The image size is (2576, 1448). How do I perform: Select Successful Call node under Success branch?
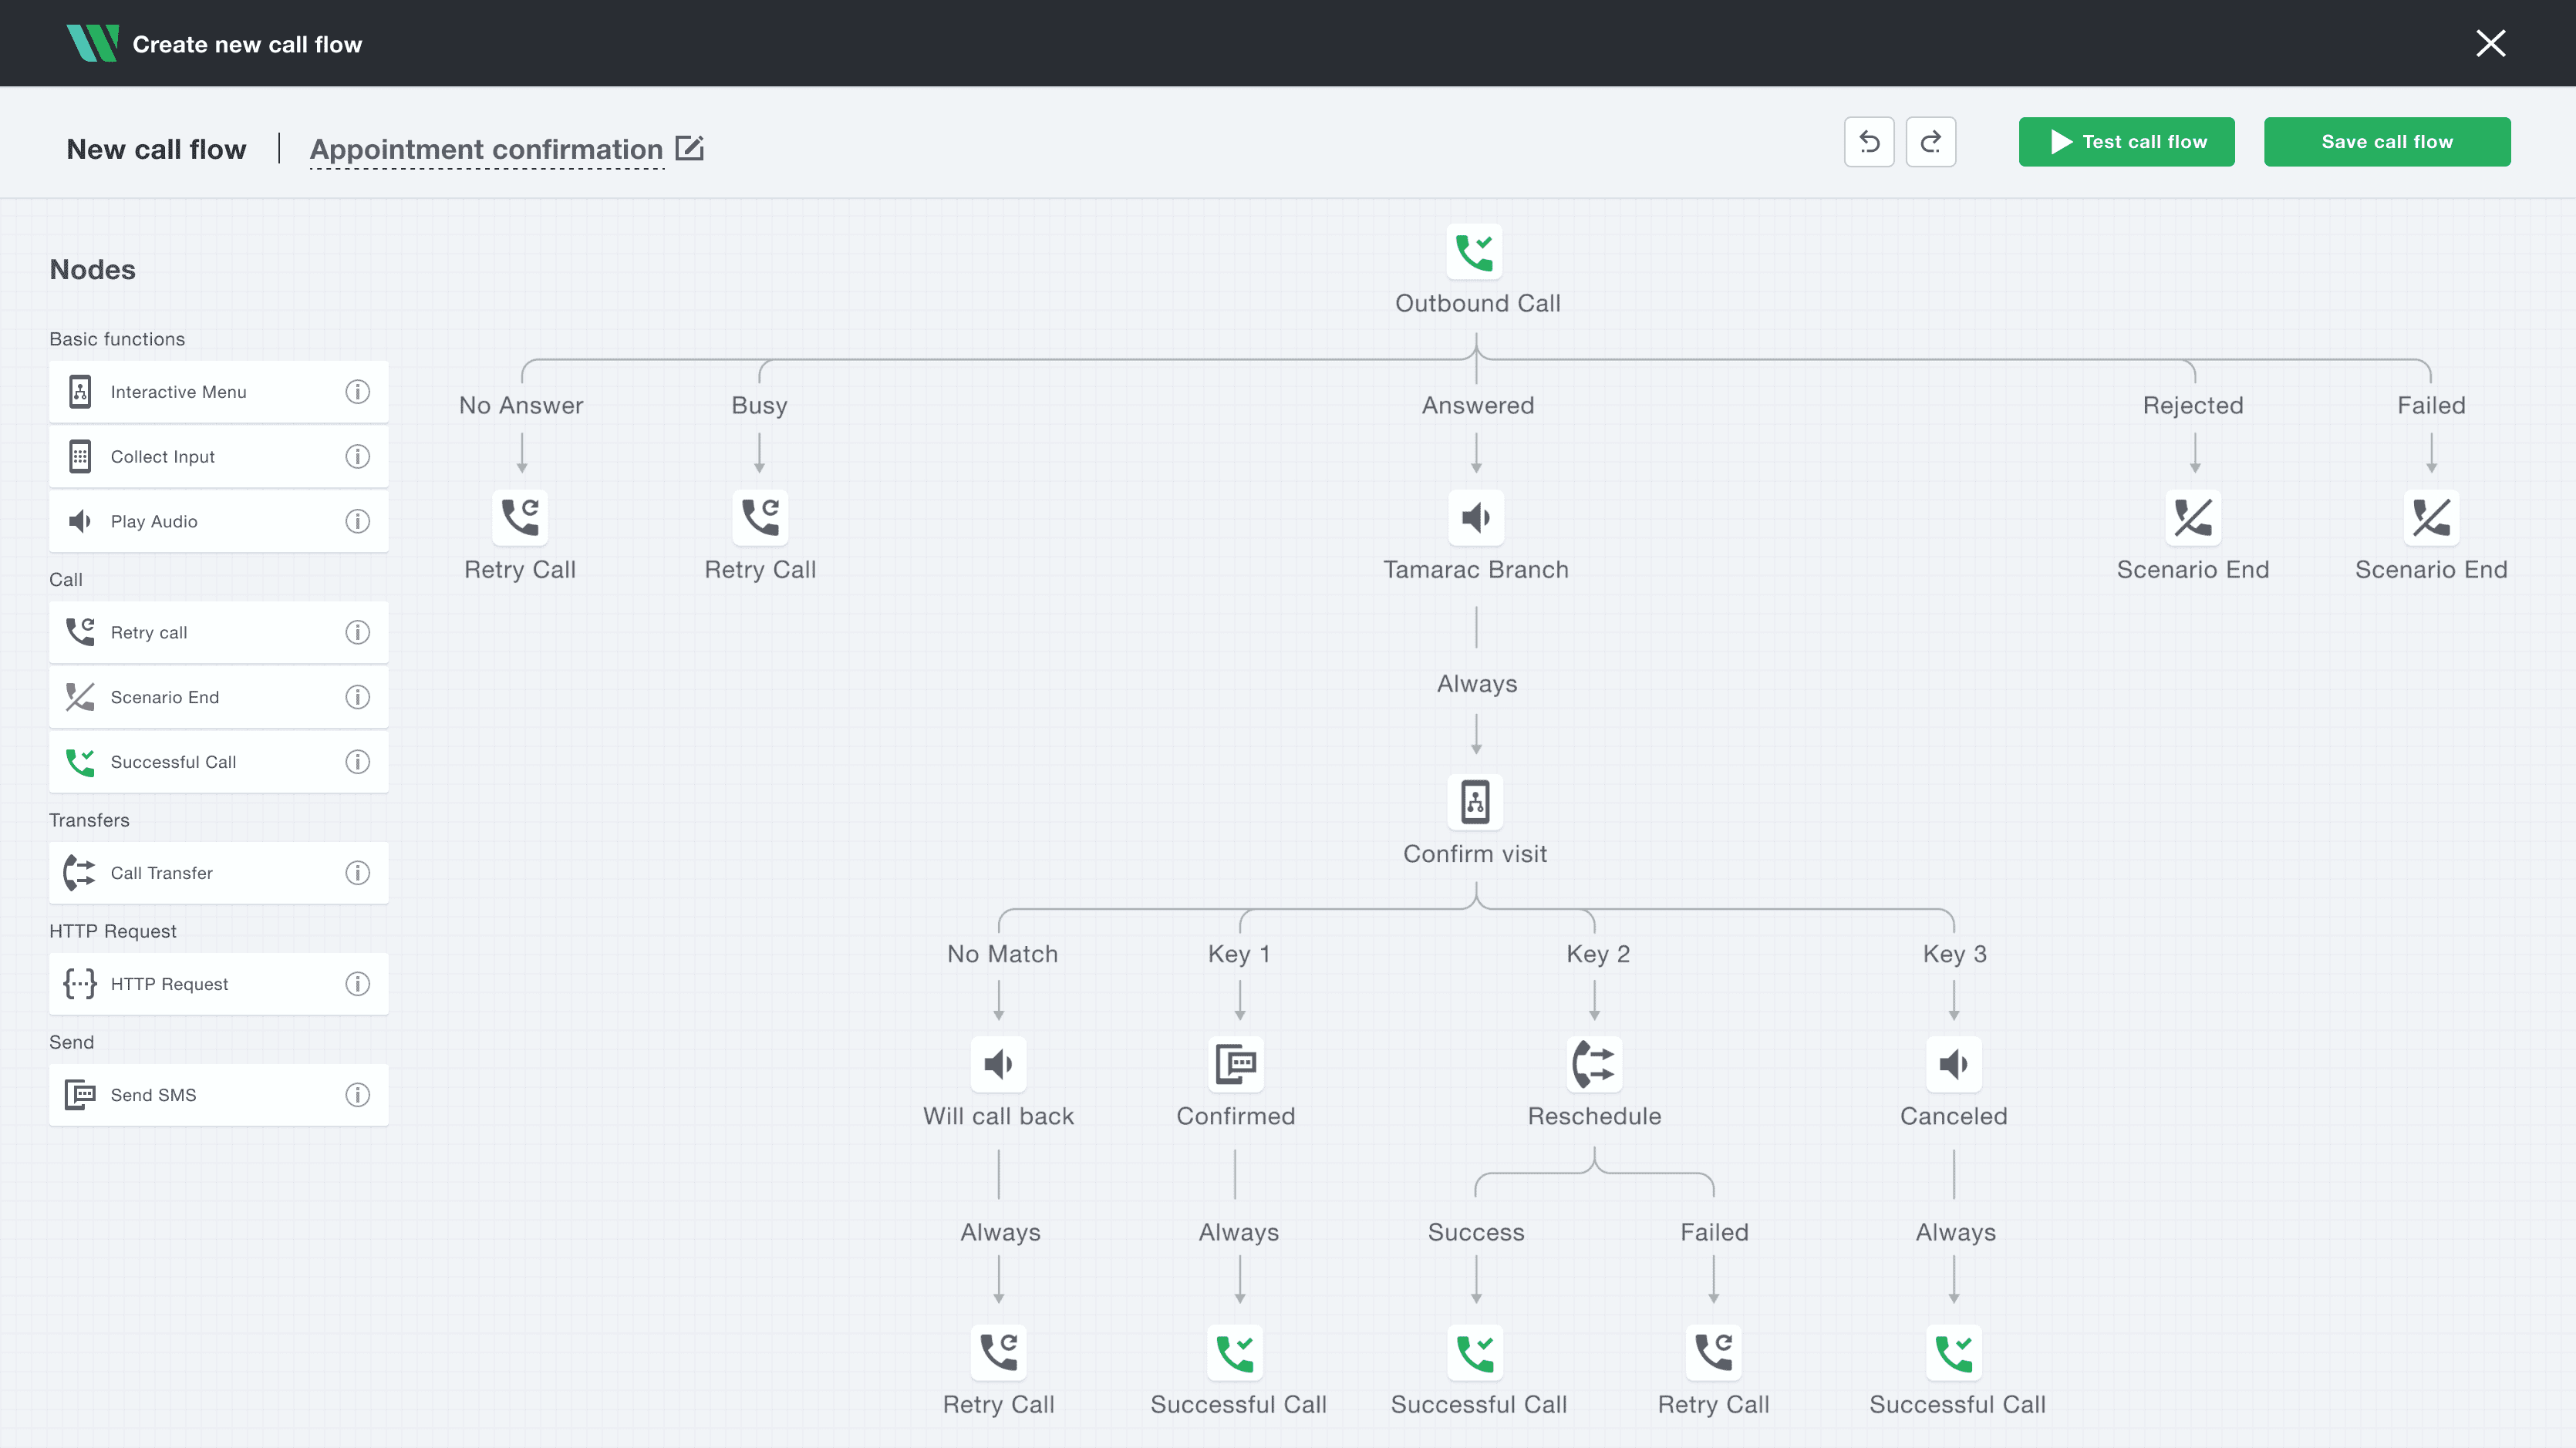pos(1476,1352)
